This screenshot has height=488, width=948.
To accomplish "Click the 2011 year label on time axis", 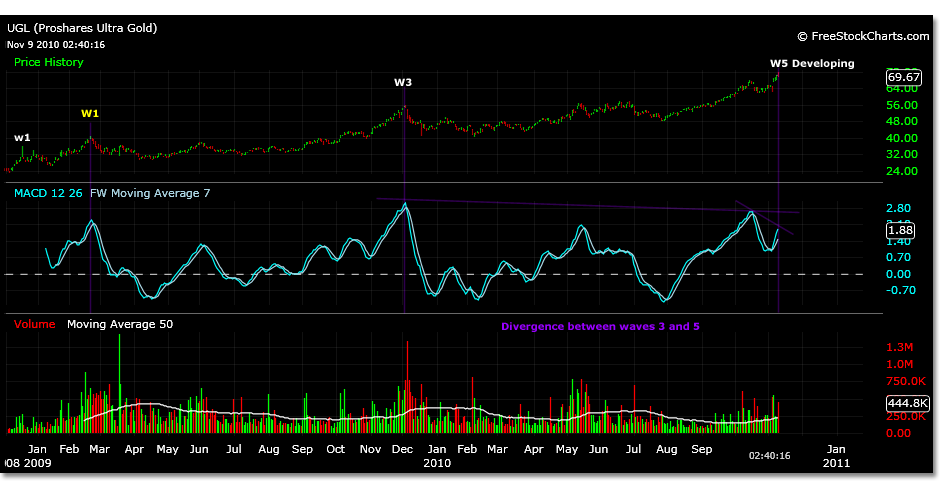I will click(836, 464).
